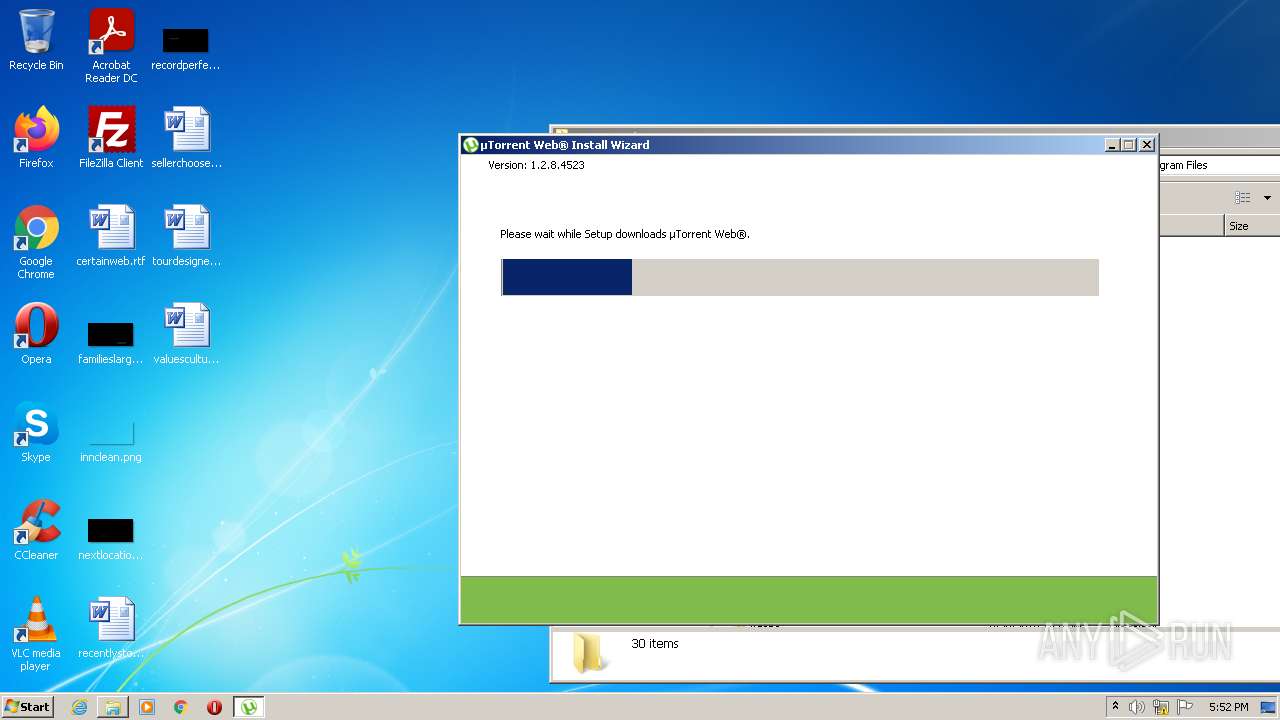Sort by Size column in Explorer
1280x720 pixels.
tap(1251, 226)
